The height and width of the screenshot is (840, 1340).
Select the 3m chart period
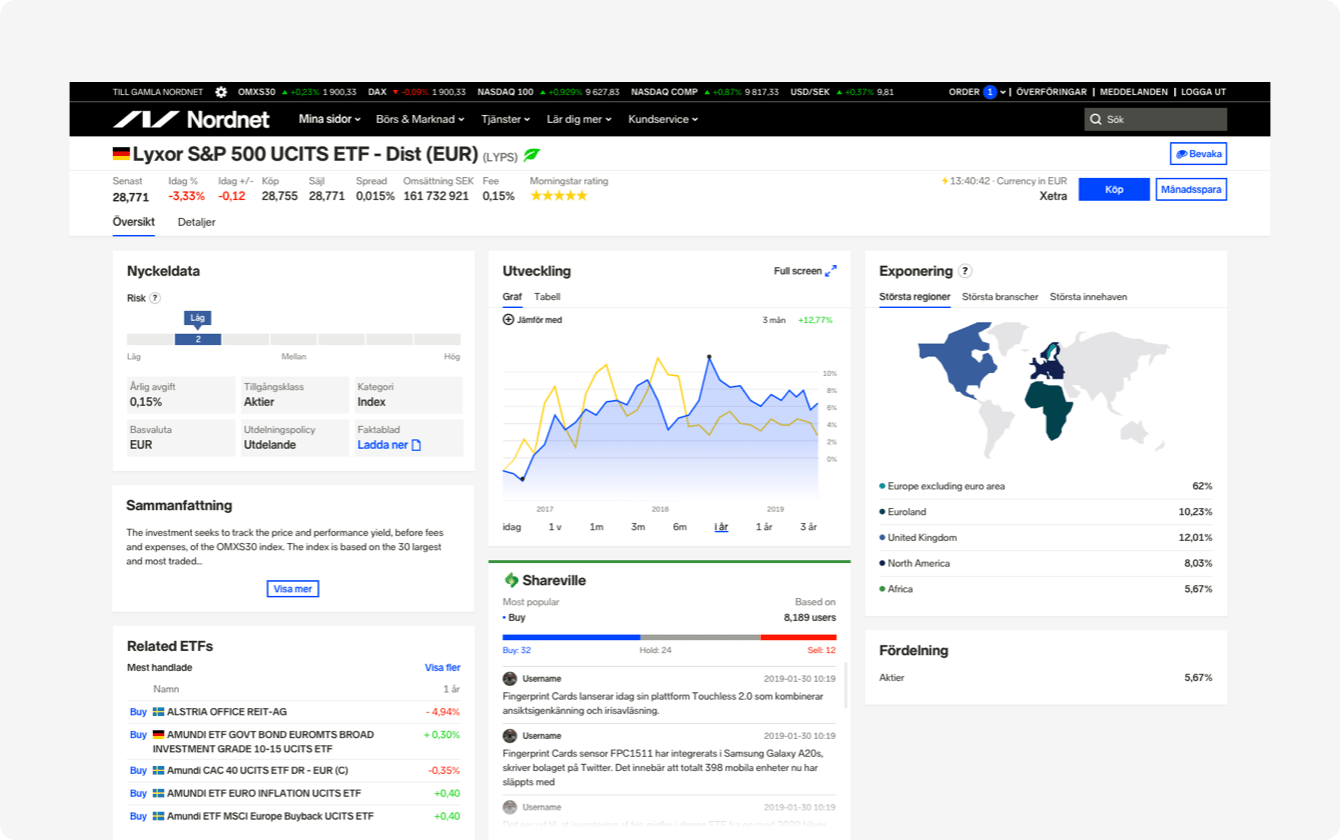click(638, 527)
